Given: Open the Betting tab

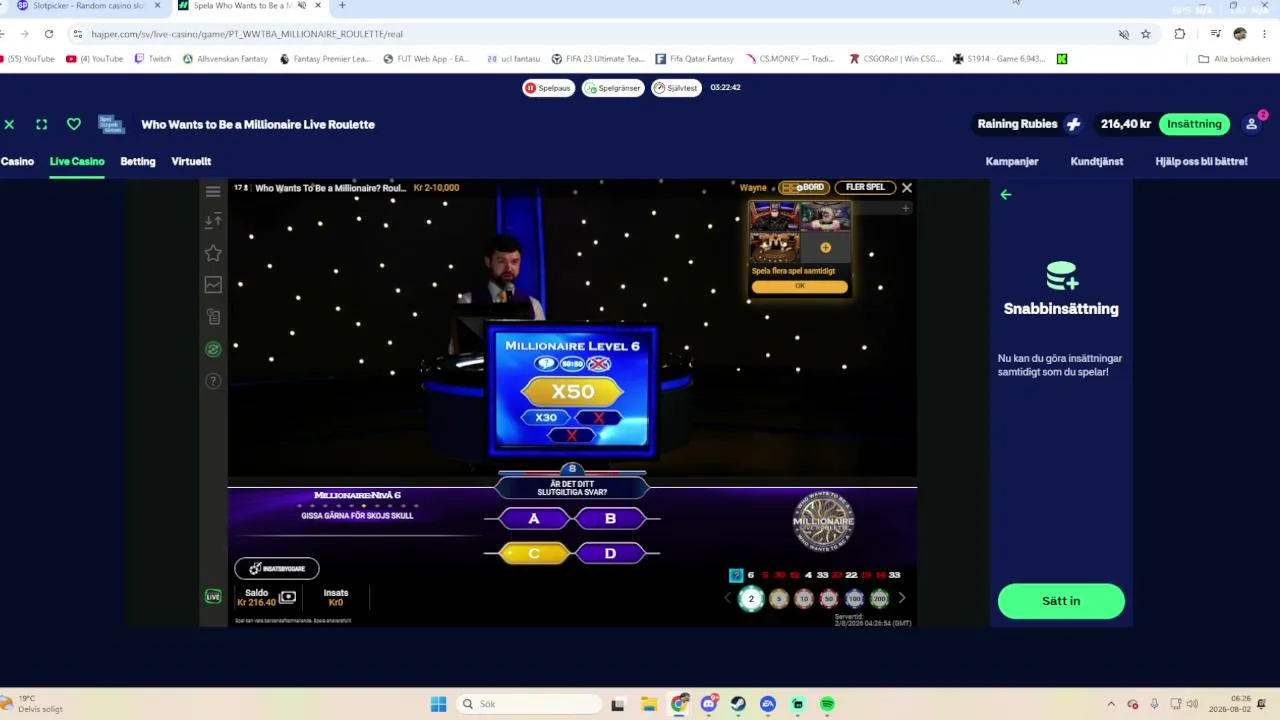Looking at the screenshot, I should pyautogui.click(x=138, y=161).
